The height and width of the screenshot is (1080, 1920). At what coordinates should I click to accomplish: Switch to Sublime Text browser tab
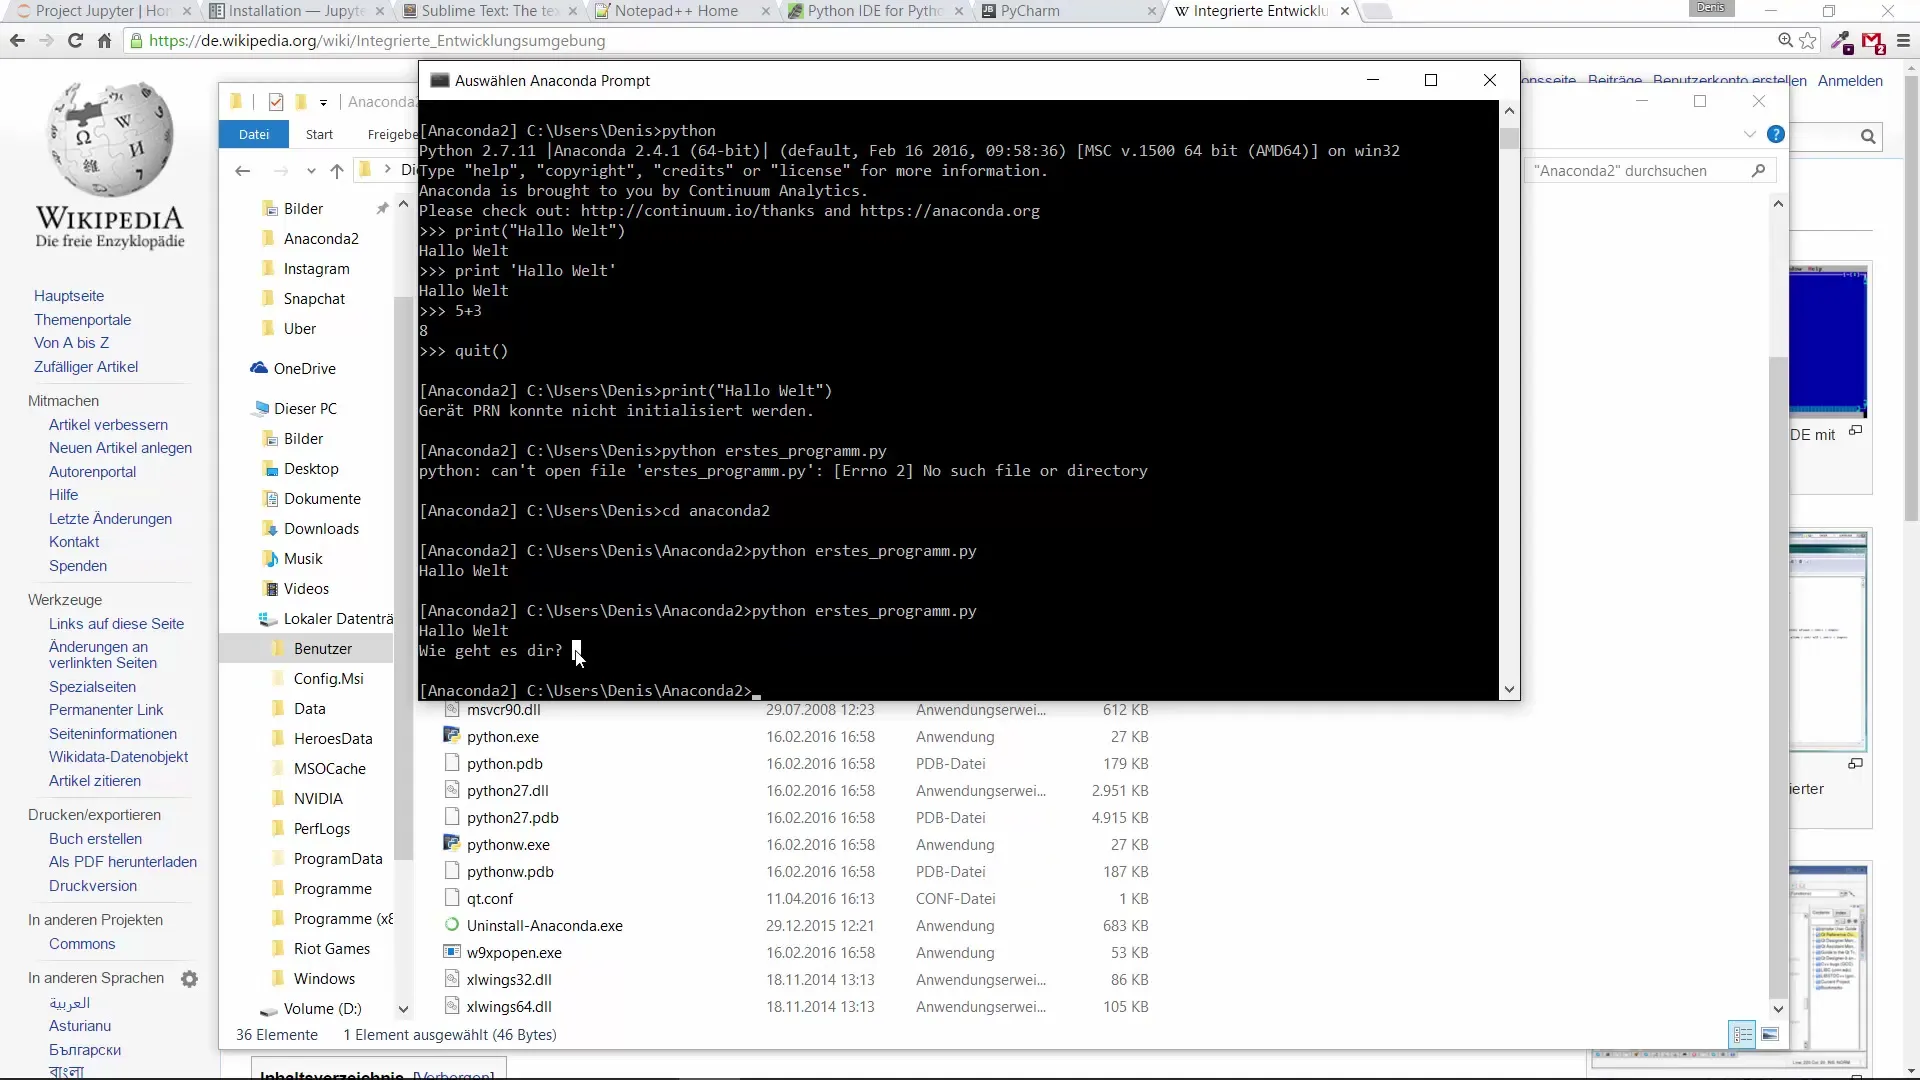(489, 11)
